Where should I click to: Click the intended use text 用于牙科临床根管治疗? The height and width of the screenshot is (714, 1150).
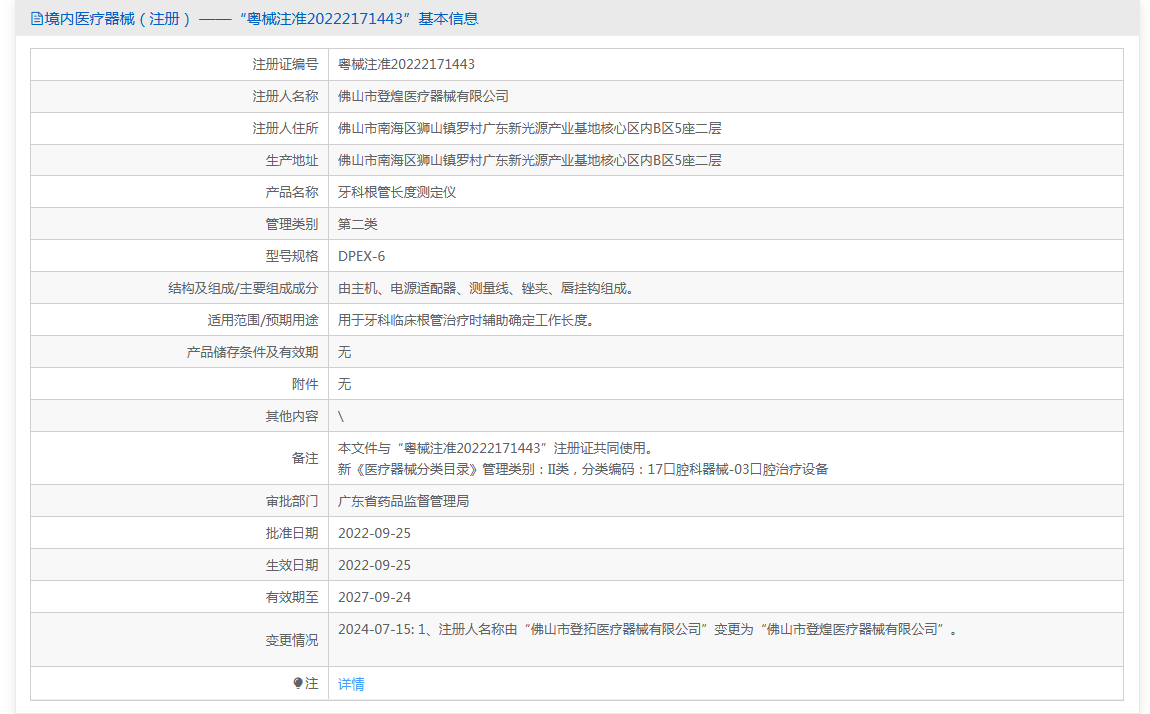point(465,320)
